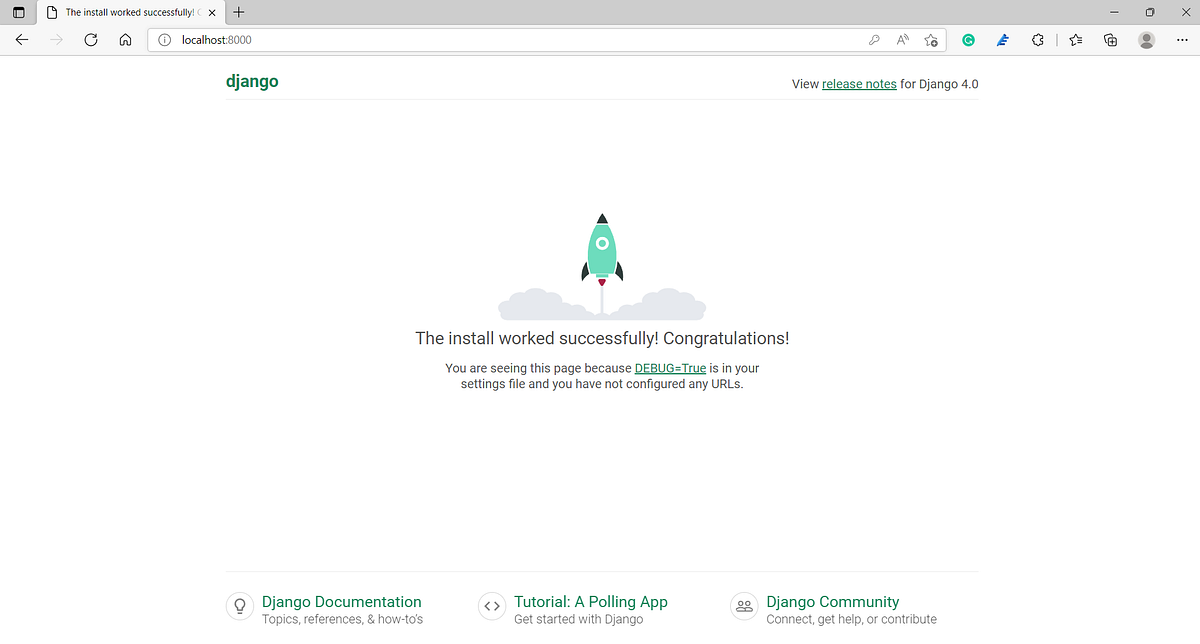Click the community people icon beside Django Community

pos(743,605)
